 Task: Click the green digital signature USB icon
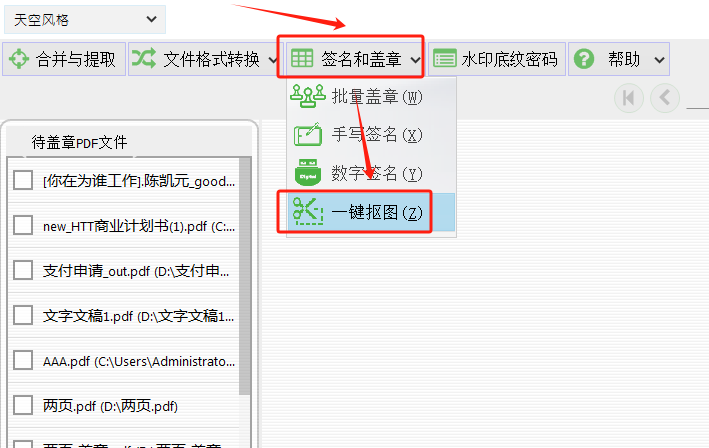(x=308, y=173)
